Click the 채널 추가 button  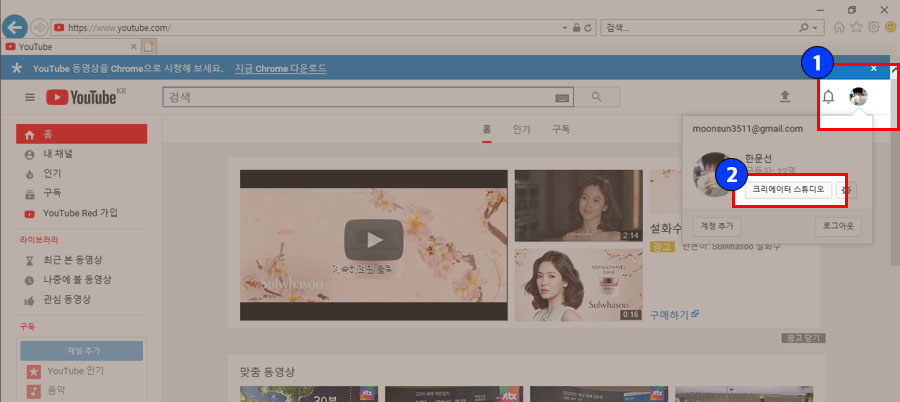pyautogui.click(x=82, y=351)
